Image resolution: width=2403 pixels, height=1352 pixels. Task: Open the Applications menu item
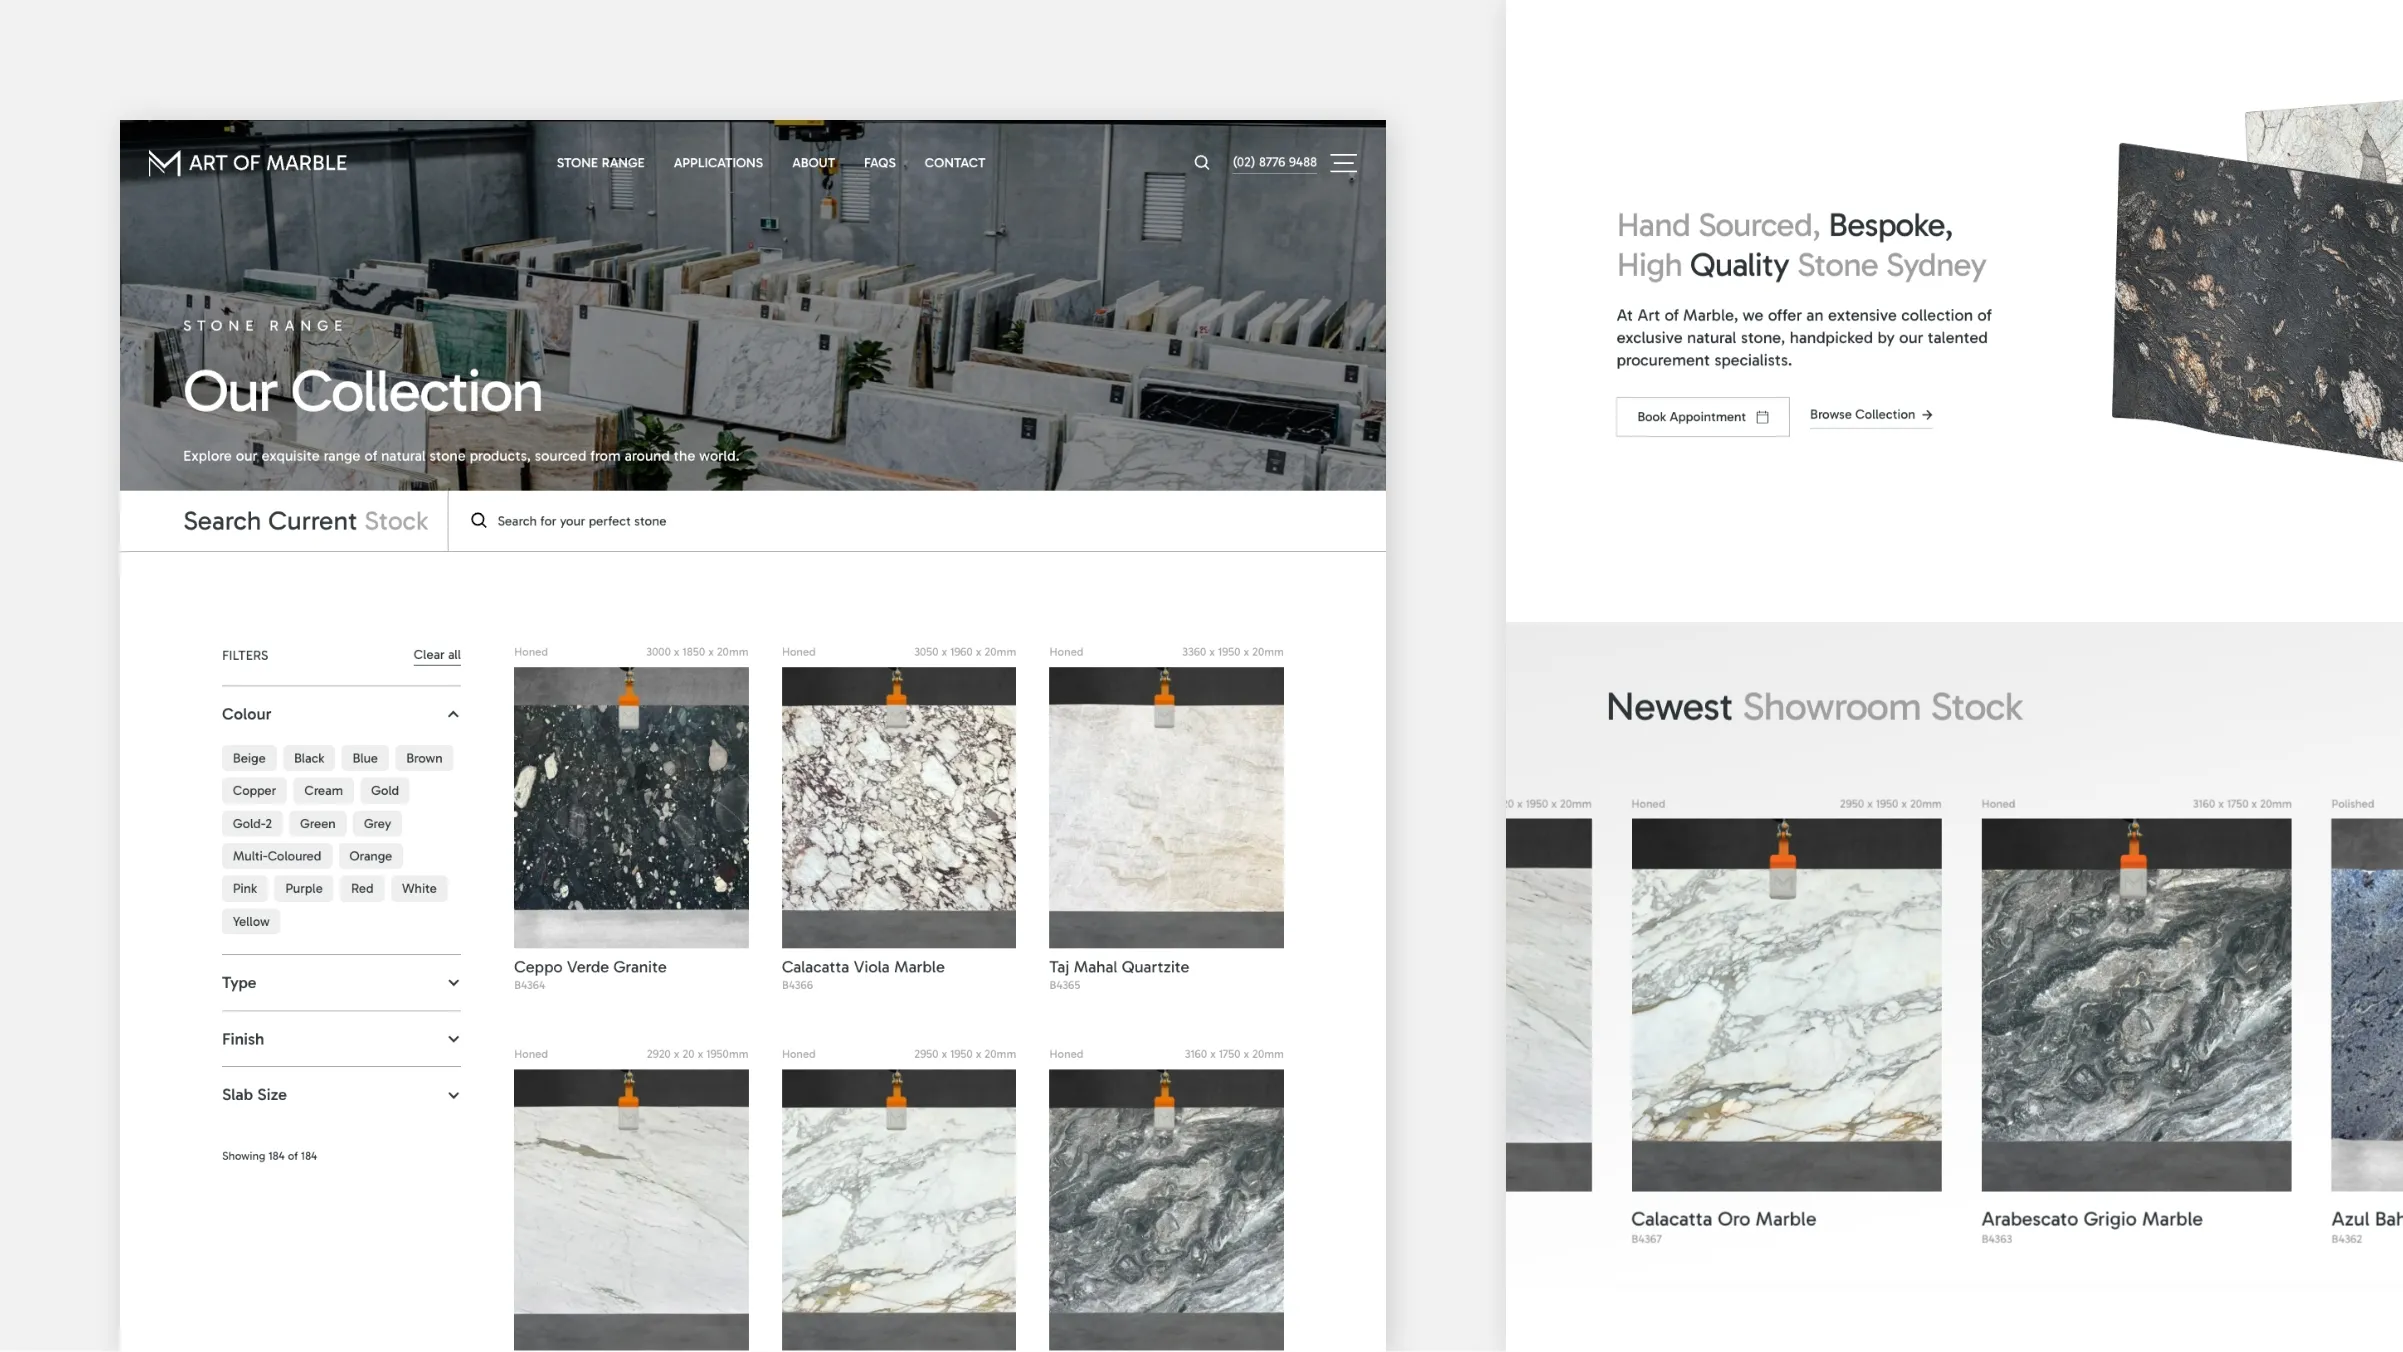pos(718,162)
